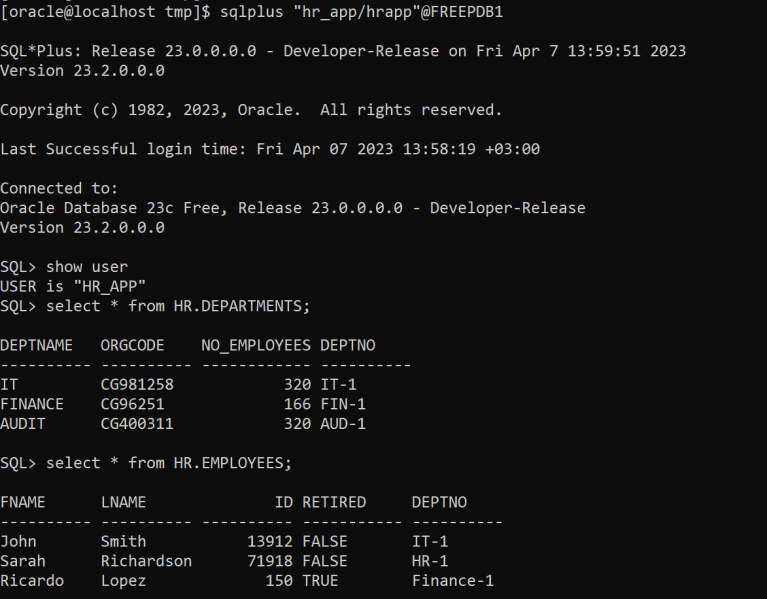Click employee ID 150
This screenshot has width=767, height=599.
click(x=279, y=580)
